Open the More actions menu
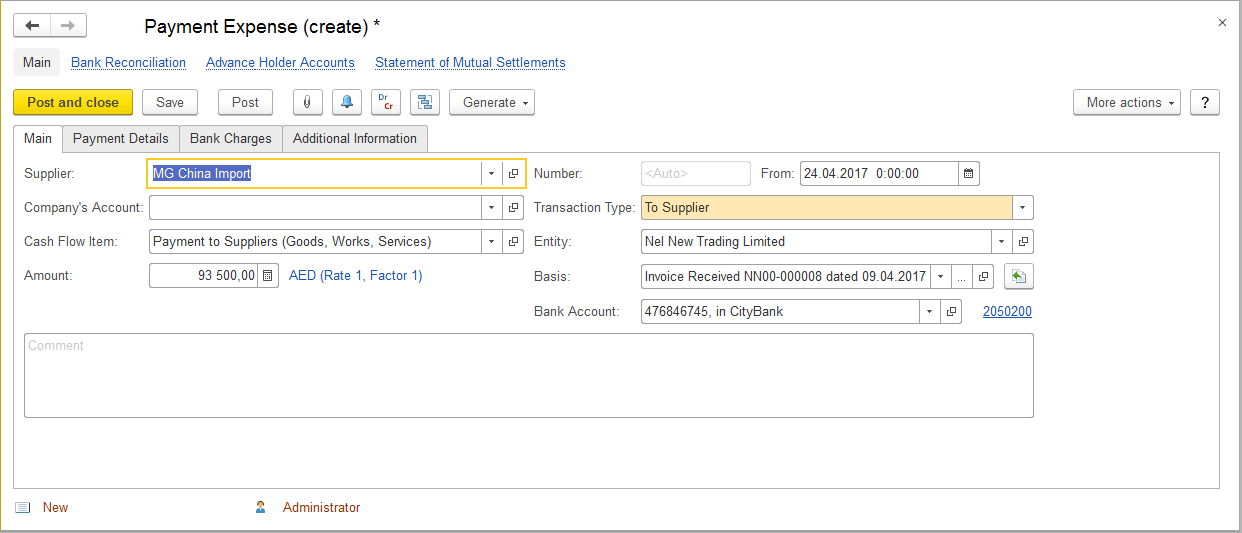 click(1126, 102)
